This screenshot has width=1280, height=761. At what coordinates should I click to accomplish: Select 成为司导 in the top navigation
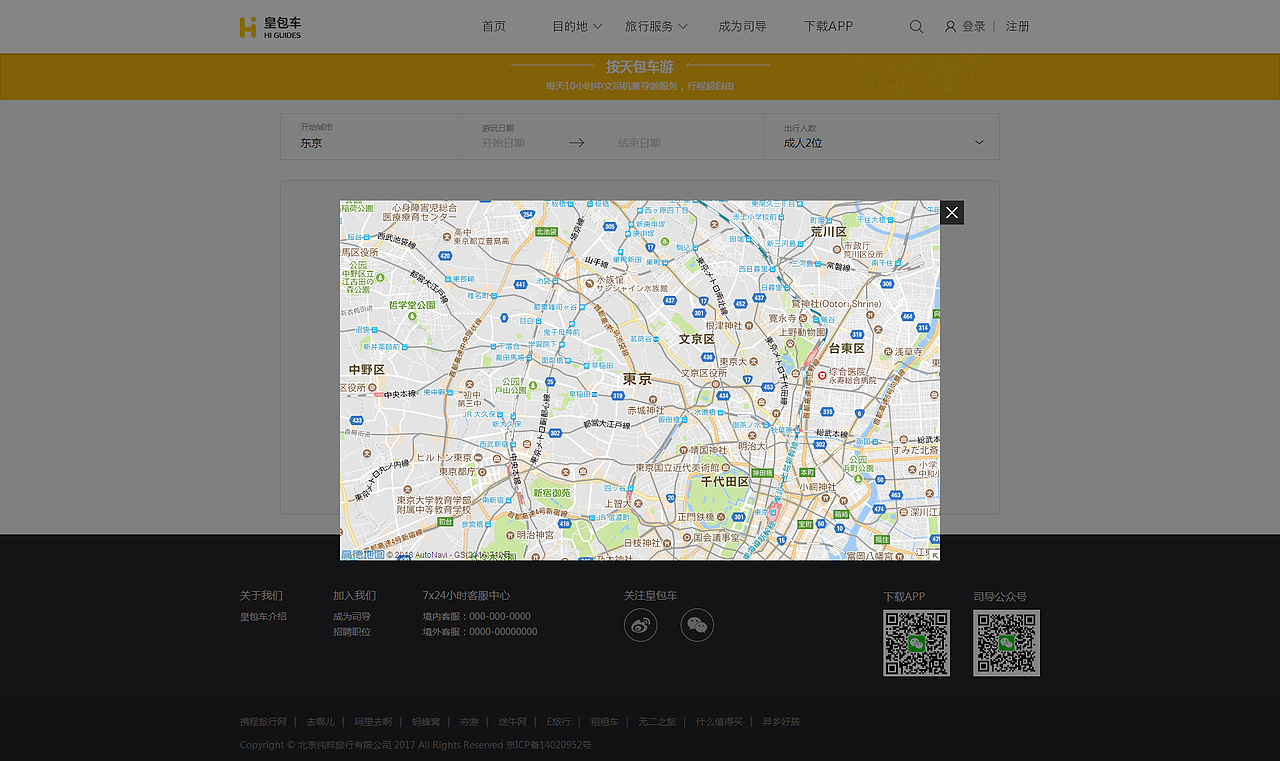pyautogui.click(x=742, y=27)
